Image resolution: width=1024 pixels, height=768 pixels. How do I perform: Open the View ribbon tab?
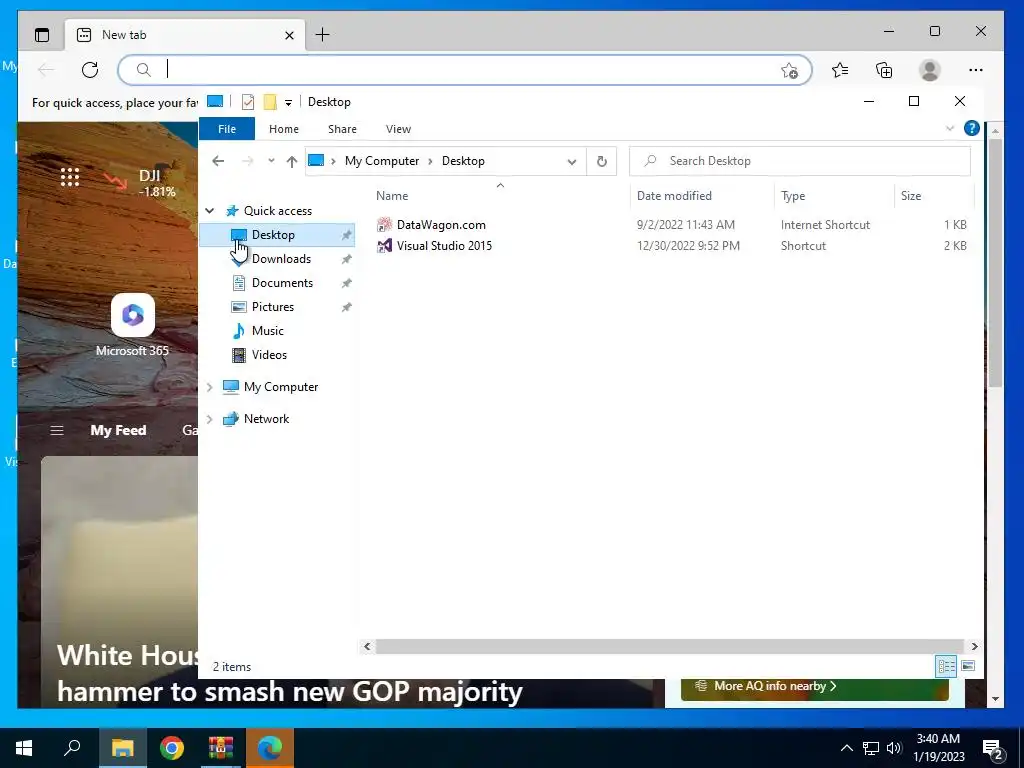pyautogui.click(x=398, y=129)
